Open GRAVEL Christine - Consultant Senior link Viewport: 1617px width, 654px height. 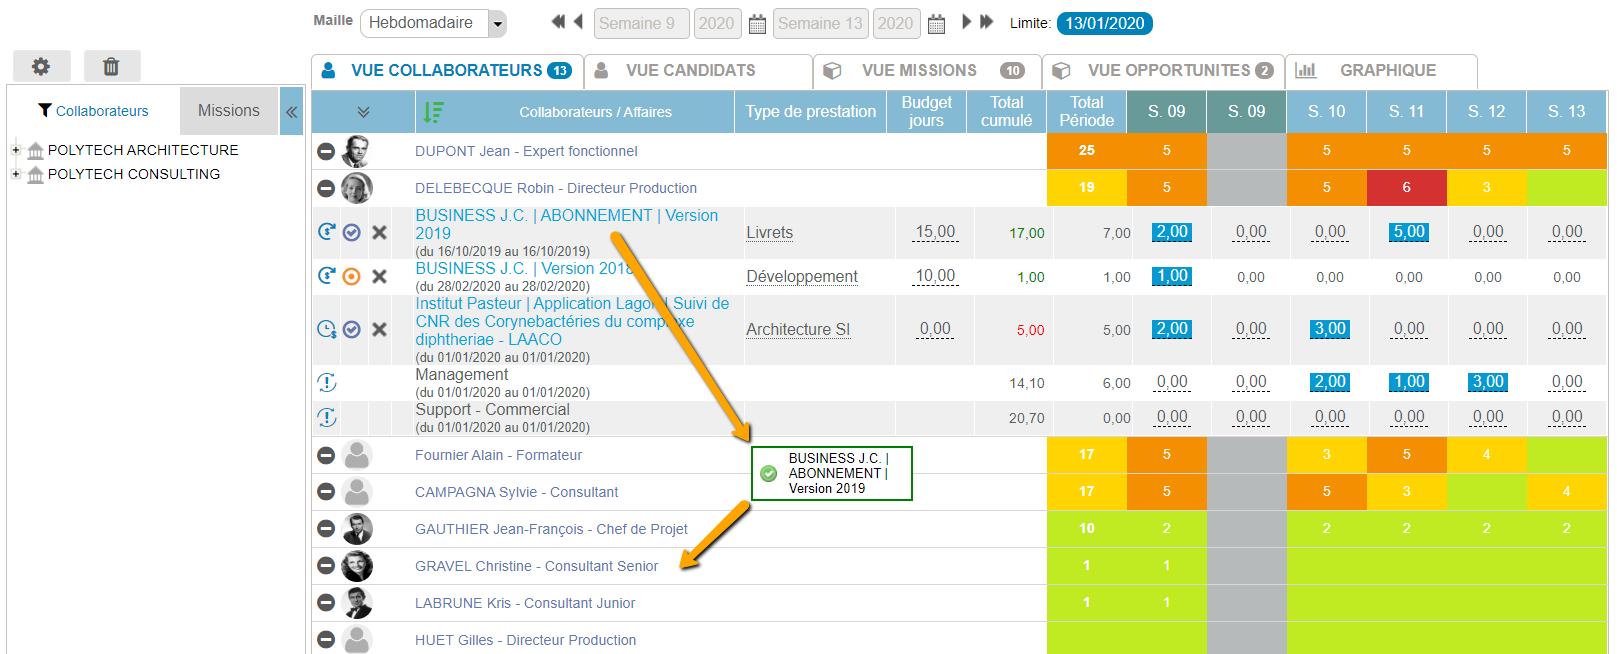pos(536,566)
